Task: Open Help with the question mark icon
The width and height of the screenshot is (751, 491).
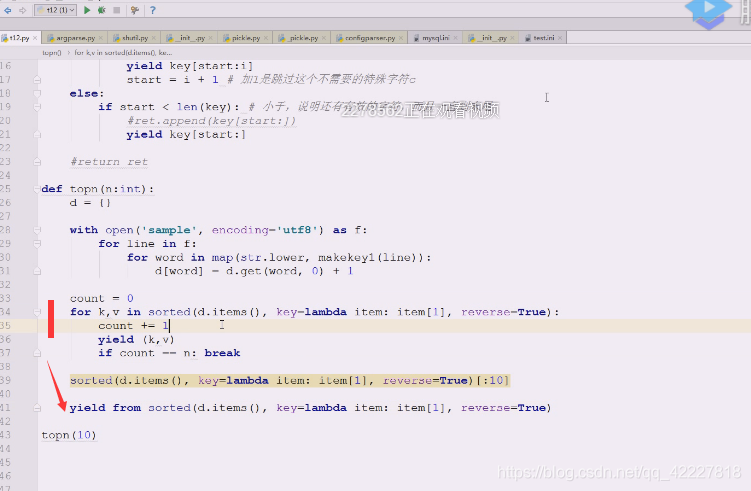Action: tap(152, 10)
